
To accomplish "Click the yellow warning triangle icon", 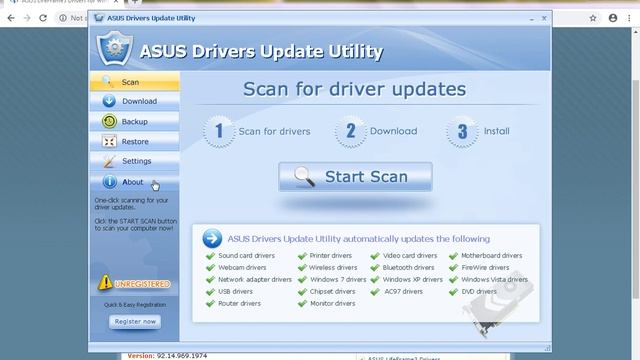I will pyautogui.click(x=105, y=282).
